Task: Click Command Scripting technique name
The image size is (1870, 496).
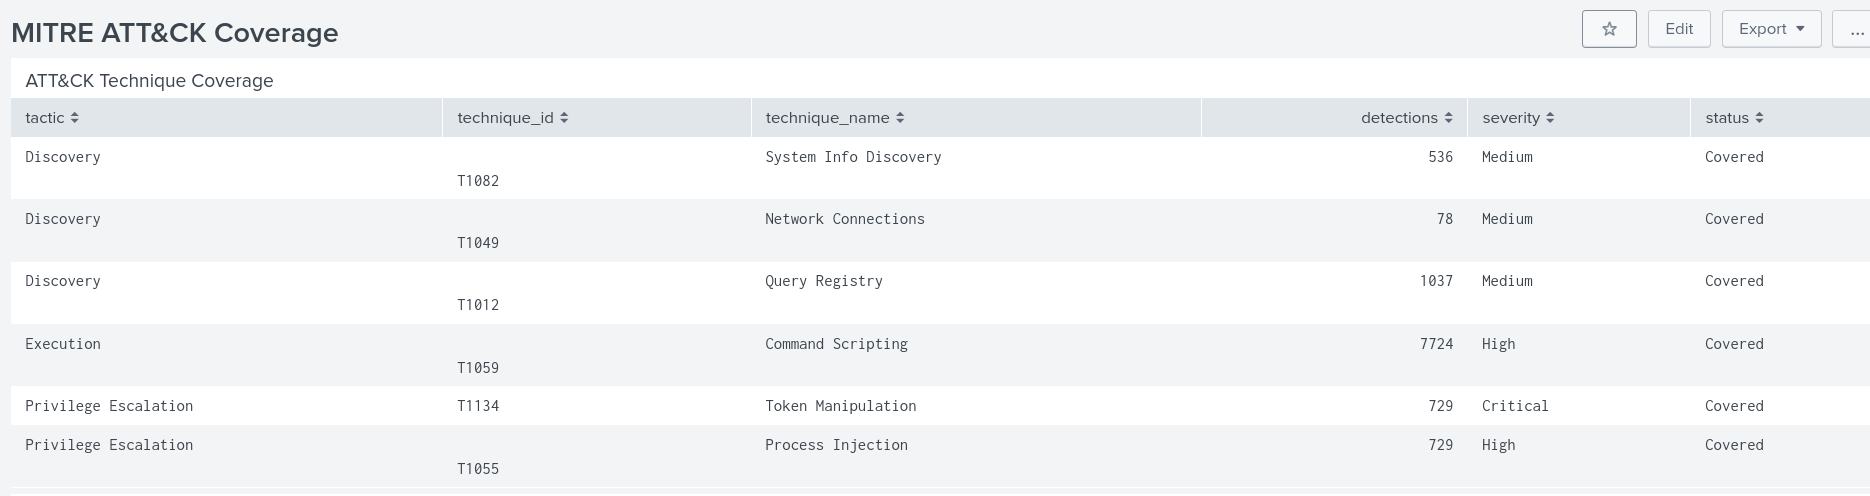Action: click(x=836, y=344)
